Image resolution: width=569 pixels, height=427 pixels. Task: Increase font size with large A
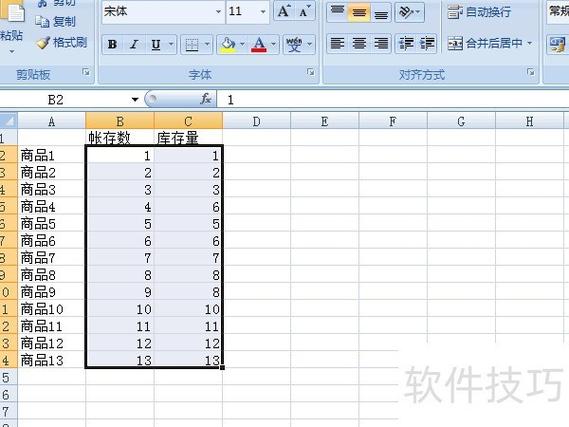[x=283, y=12]
